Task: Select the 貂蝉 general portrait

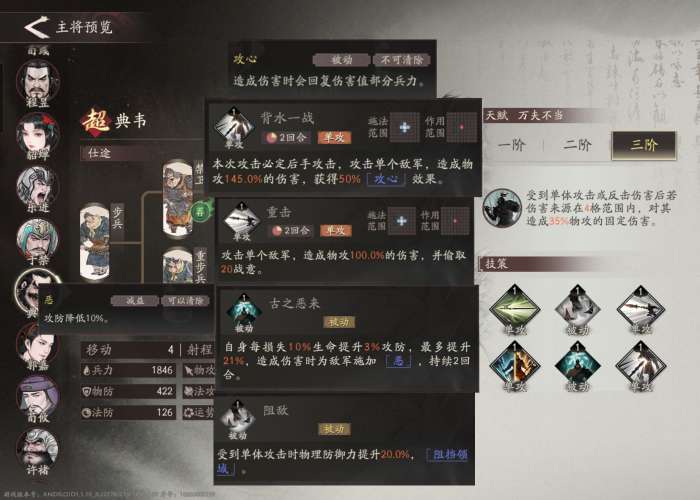Action: 38,133
